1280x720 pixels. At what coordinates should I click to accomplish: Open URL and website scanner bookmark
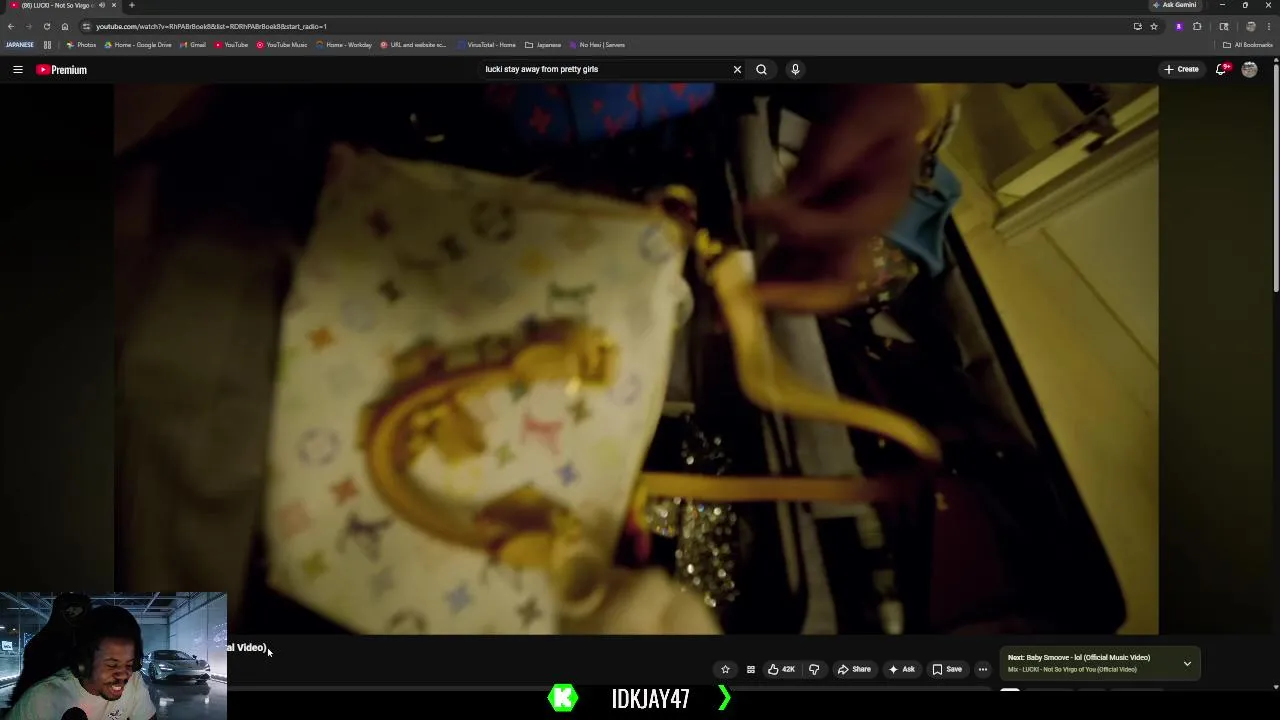click(x=413, y=45)
